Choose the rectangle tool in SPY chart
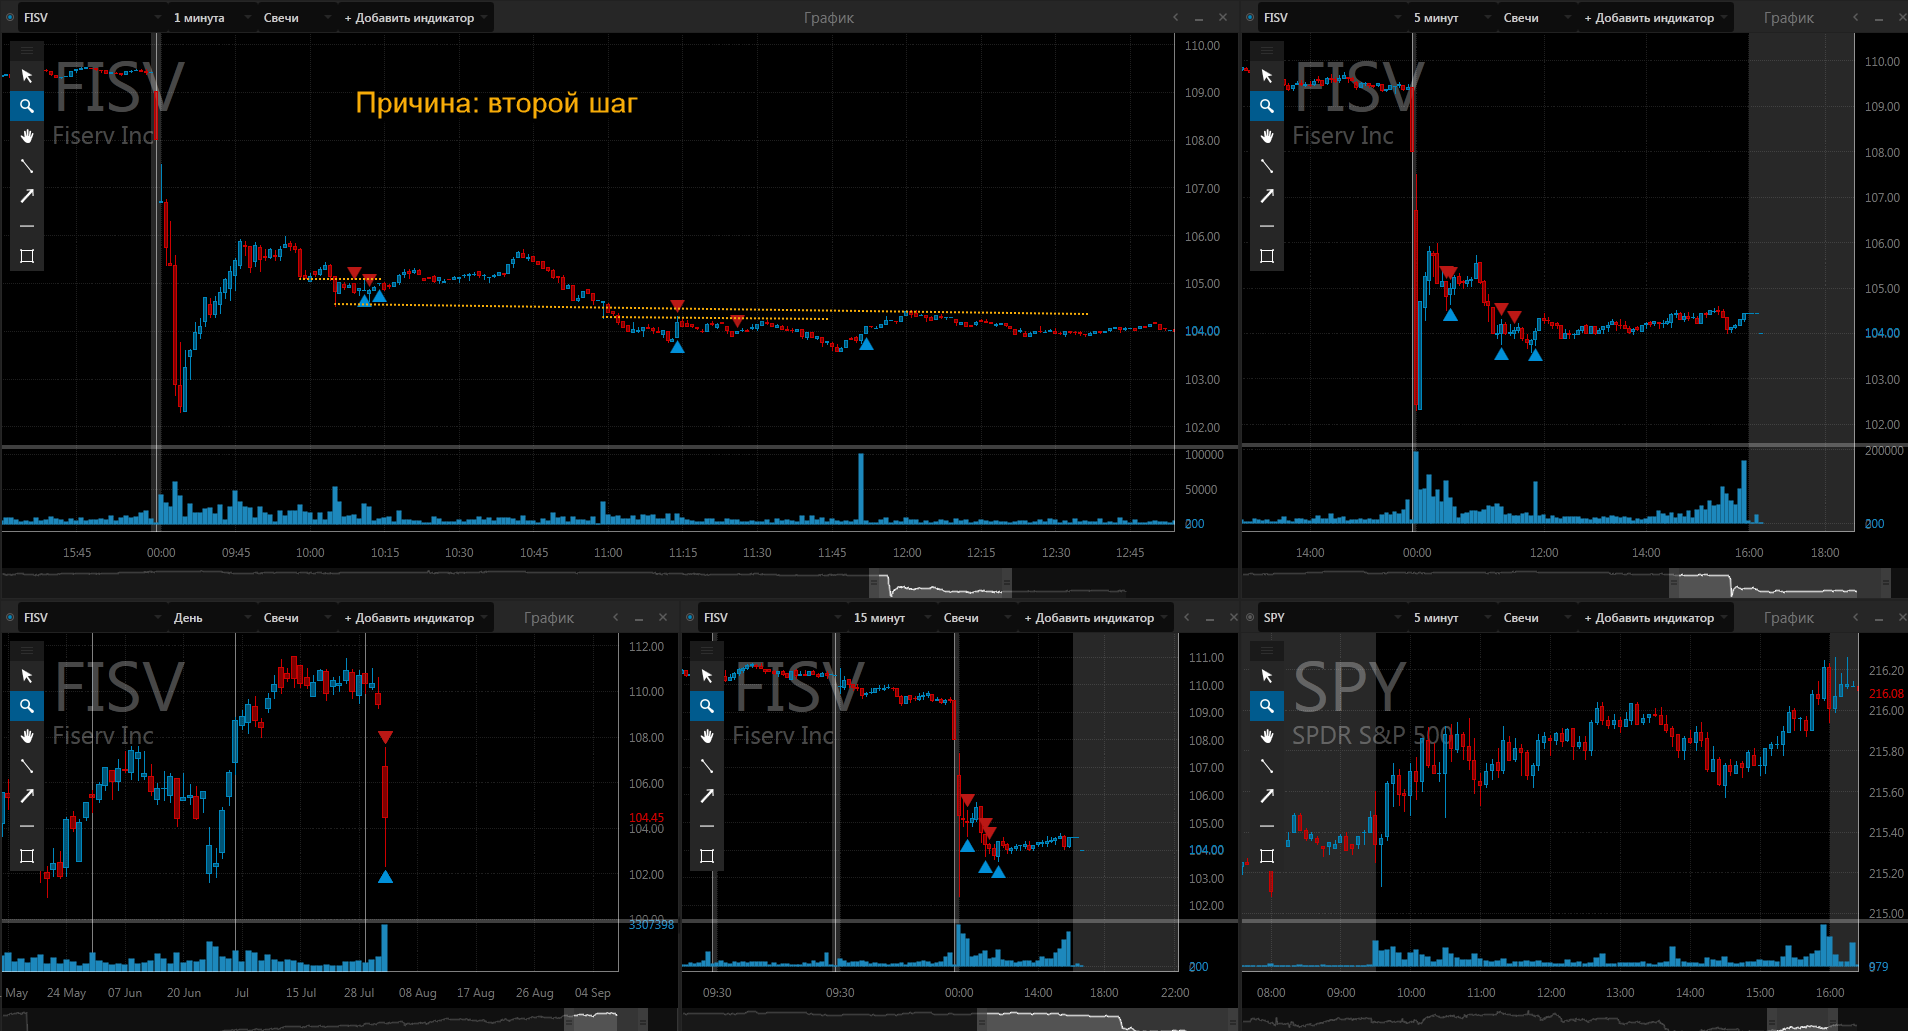1908x1031 pixels. 1267,856
